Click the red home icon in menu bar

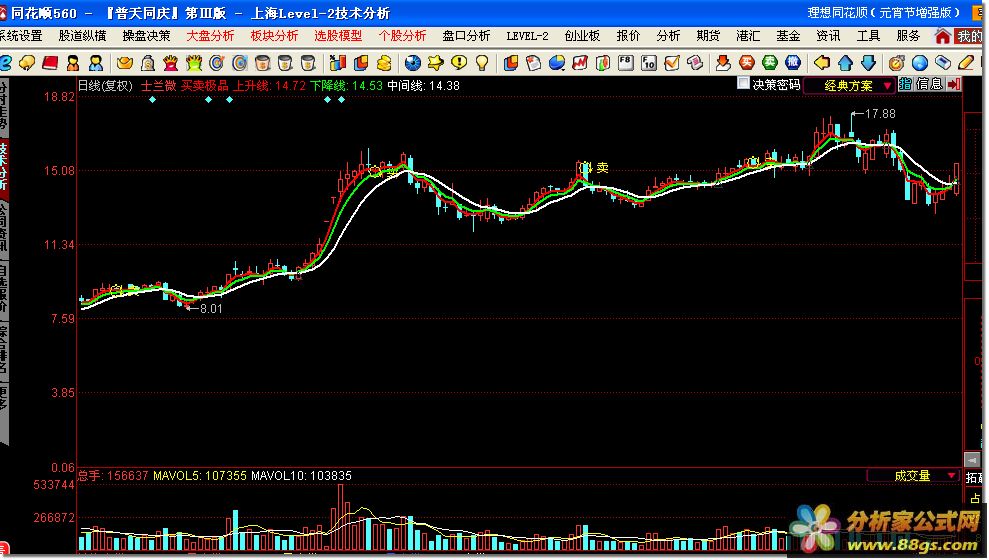(x=942, y=36)
